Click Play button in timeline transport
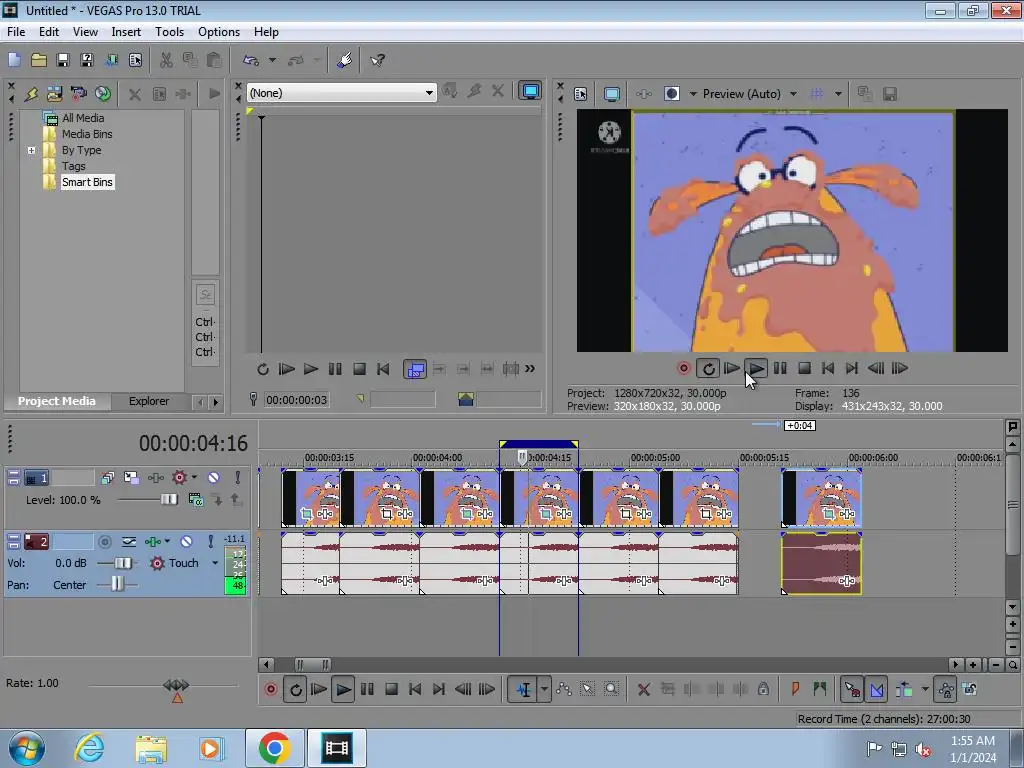This screenshot has width=1024, height=768. point(343,689)
